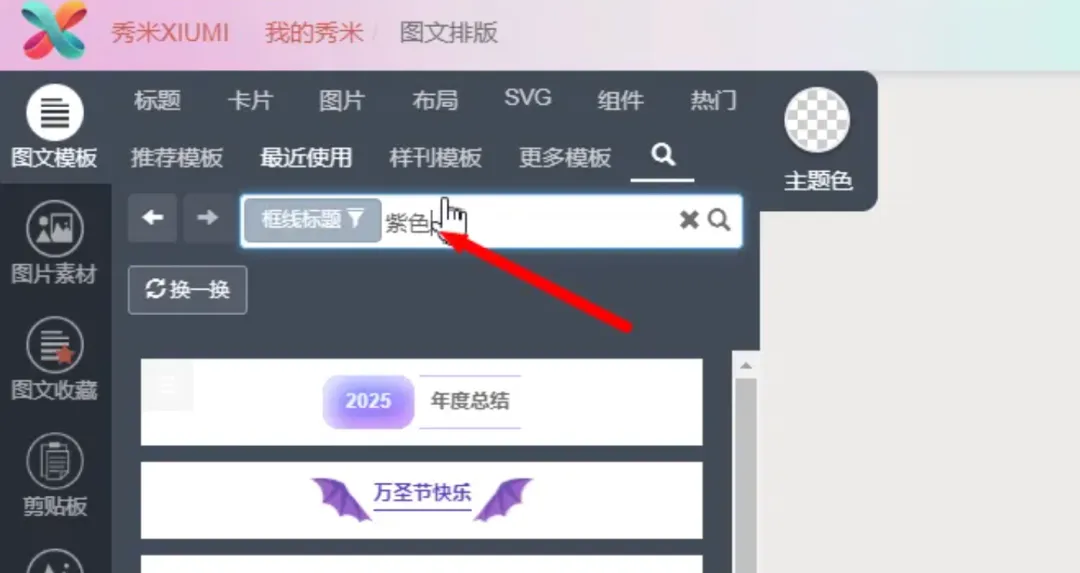This screenshot has width=1080, height=573.
Task: Open the 图文模板 sidebar panel icon
Action: tap(54, 113)
